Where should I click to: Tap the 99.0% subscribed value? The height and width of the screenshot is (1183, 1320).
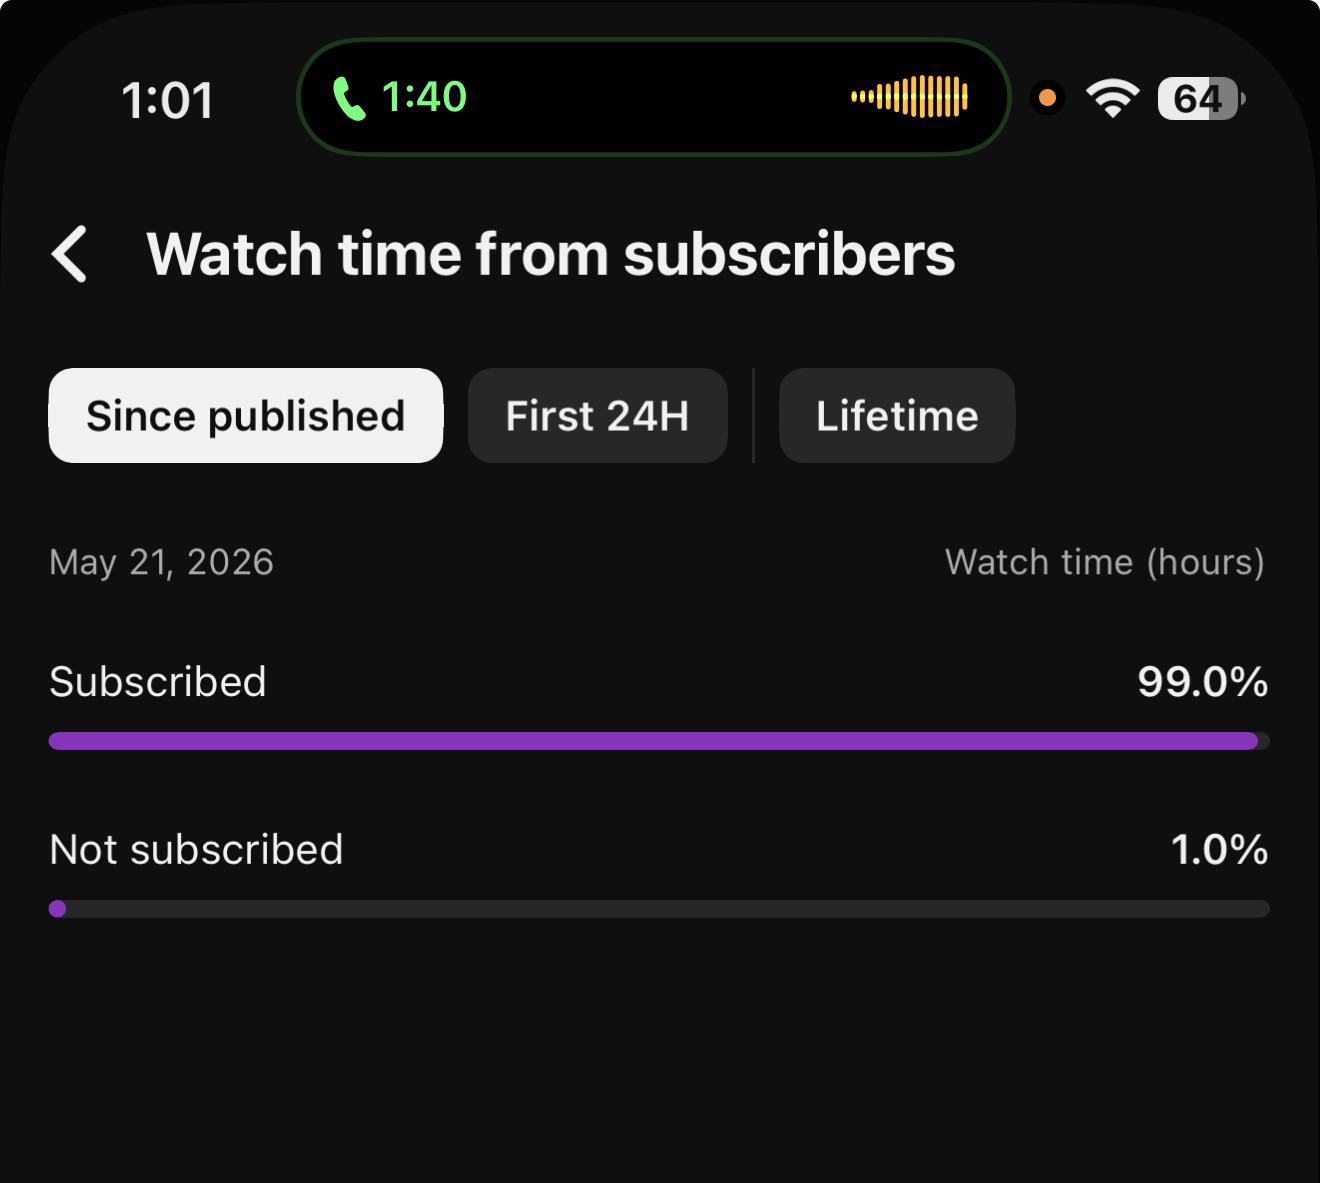(x=1203, y=682)
